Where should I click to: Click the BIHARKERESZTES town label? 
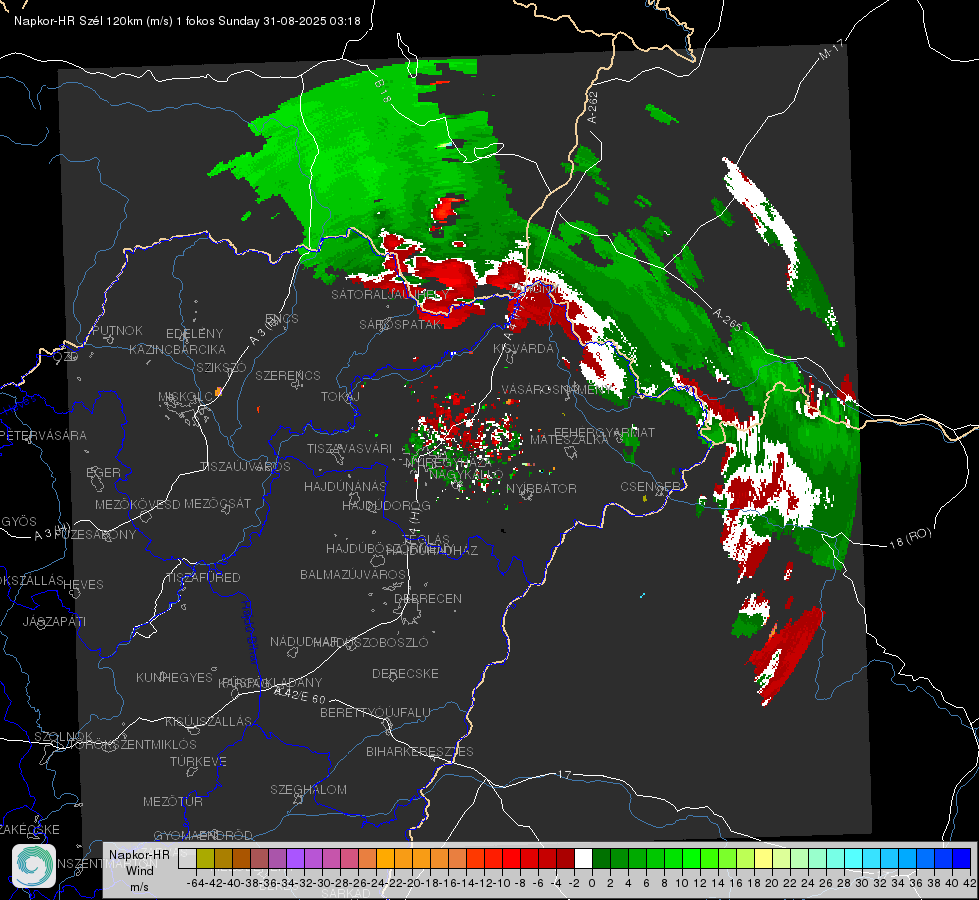click(x=420, y=751)
